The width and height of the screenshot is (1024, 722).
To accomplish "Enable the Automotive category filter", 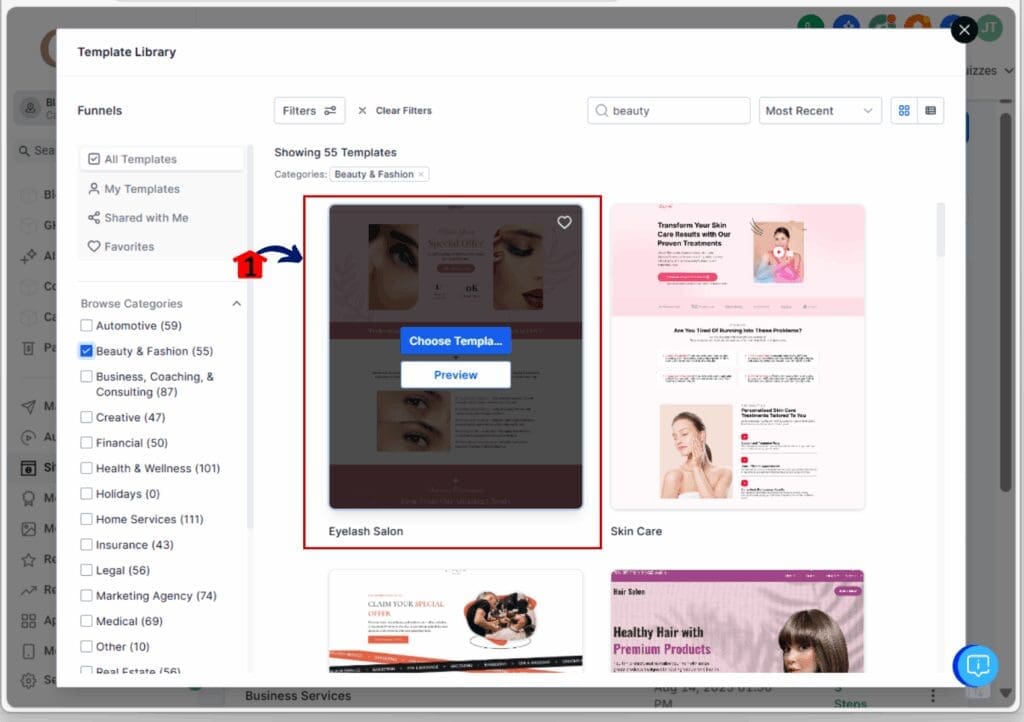I will 86,324.
